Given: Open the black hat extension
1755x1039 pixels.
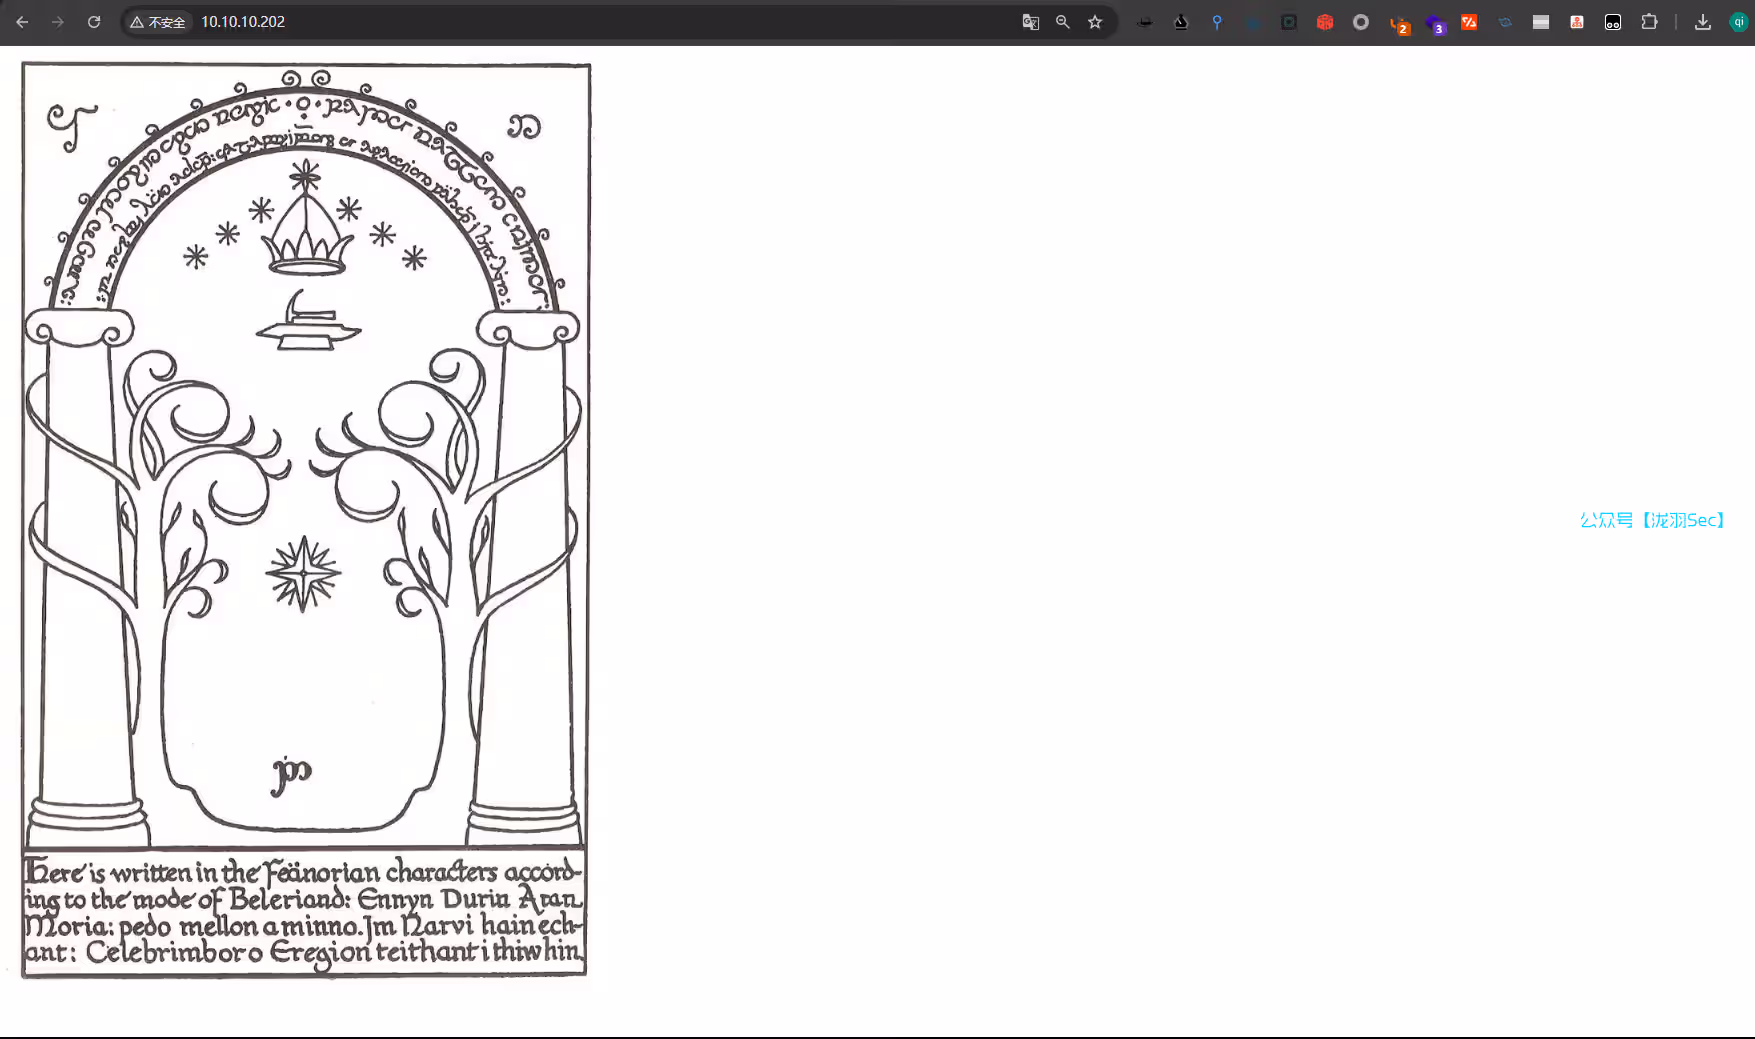Looking at the screenshot, I should (1145, 22).
